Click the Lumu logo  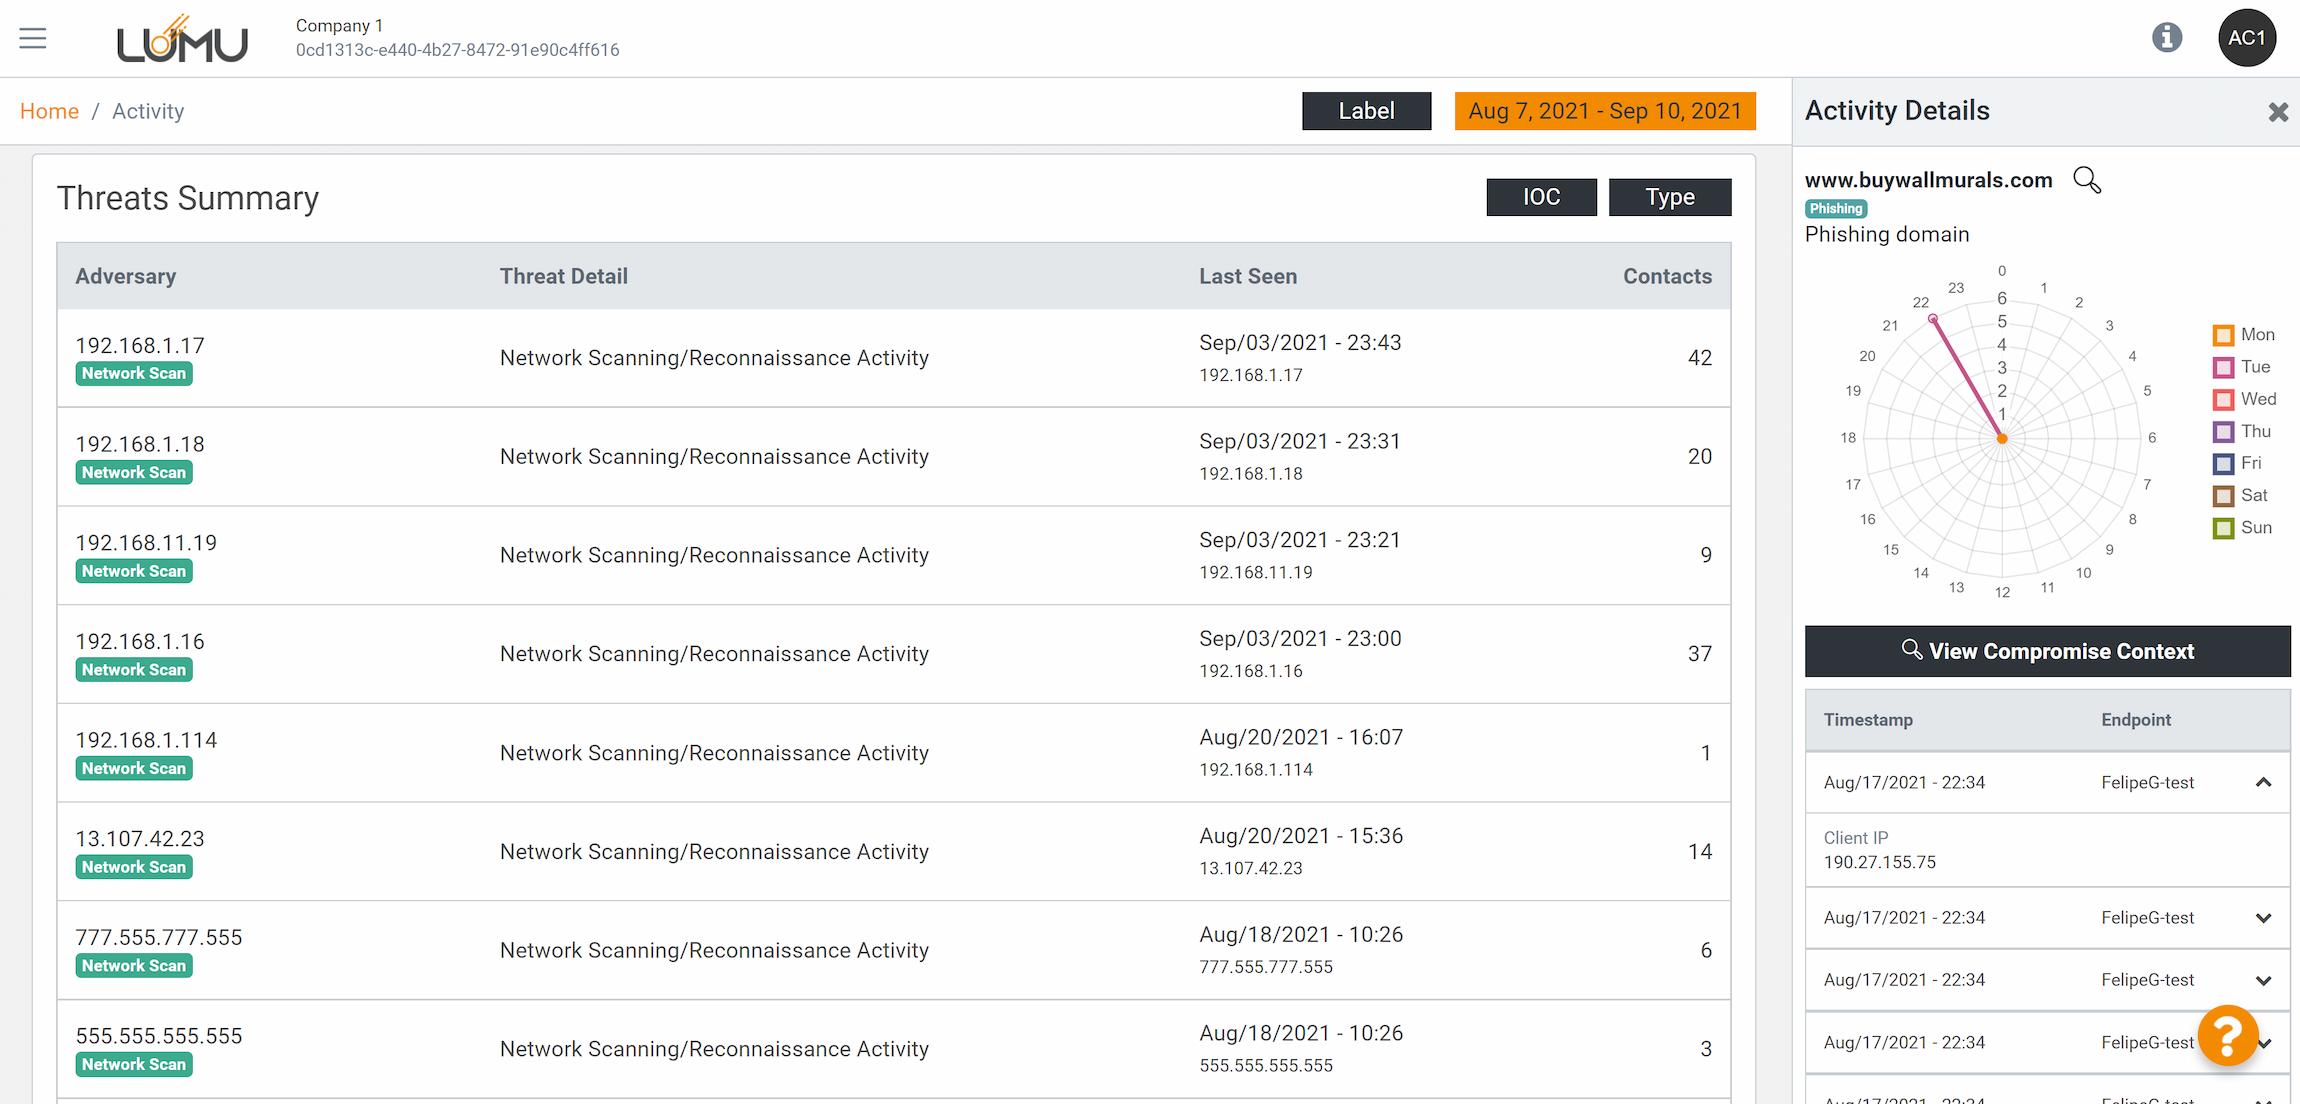point(182,40)
